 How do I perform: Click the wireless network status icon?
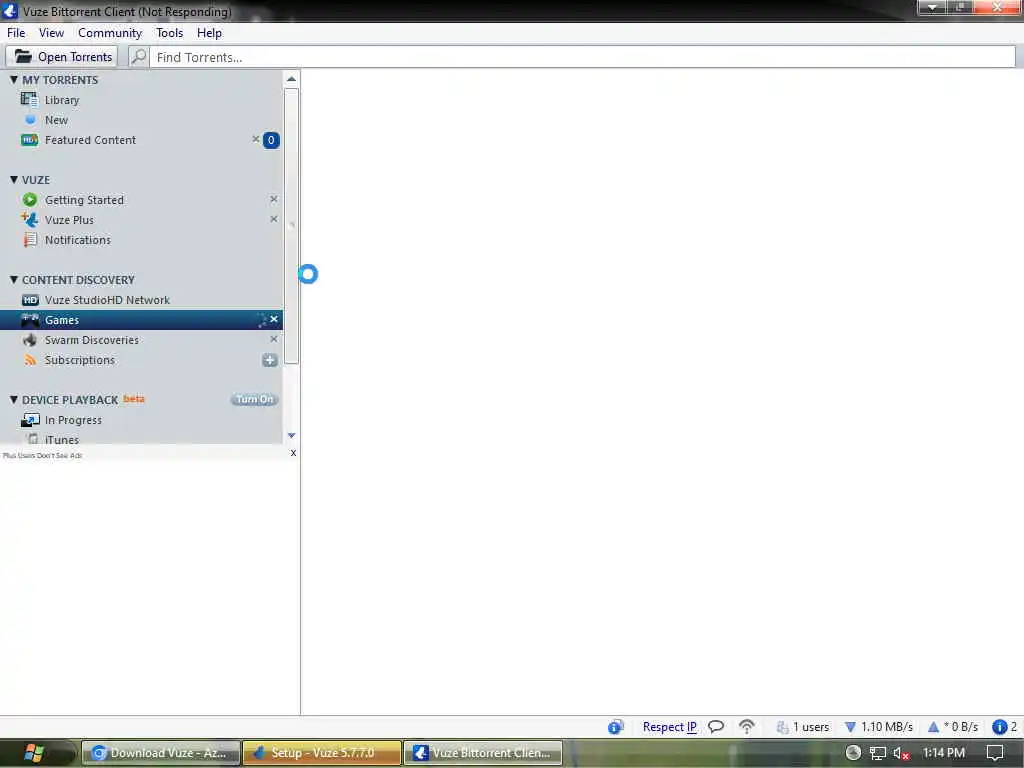pyautogui.click(x=746, y=726)
